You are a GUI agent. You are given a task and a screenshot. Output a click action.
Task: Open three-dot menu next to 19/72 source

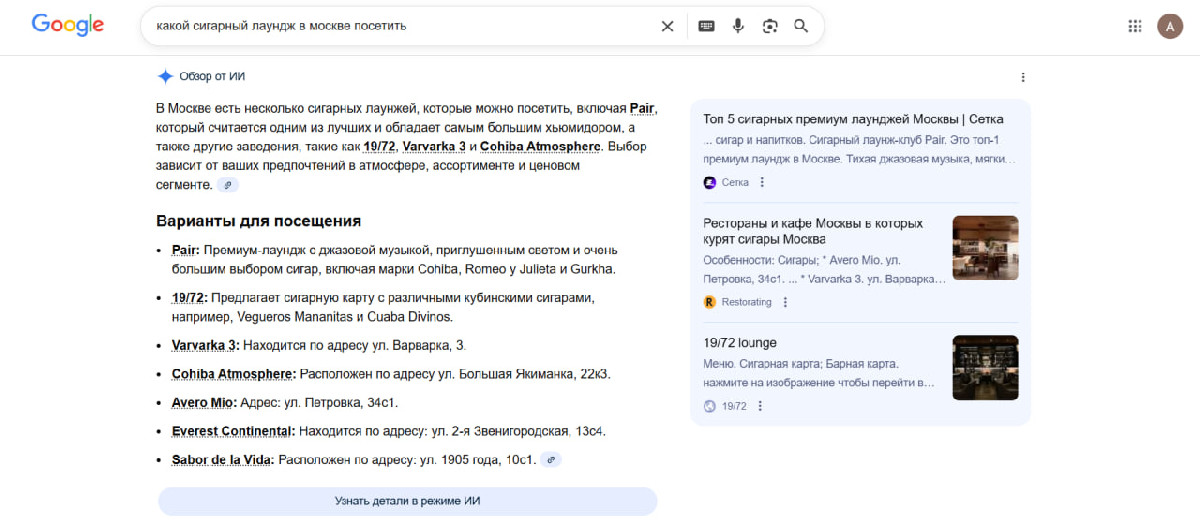point(760,406)
